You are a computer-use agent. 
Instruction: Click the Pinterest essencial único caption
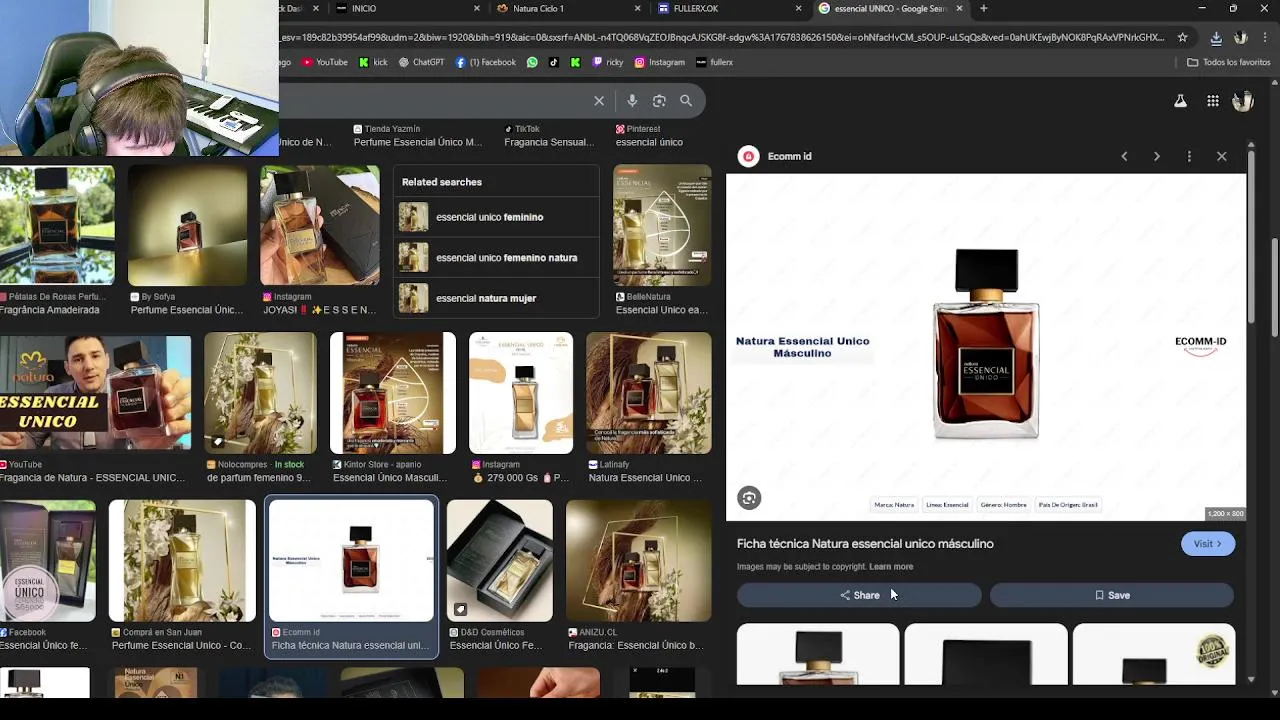(650, 135)
